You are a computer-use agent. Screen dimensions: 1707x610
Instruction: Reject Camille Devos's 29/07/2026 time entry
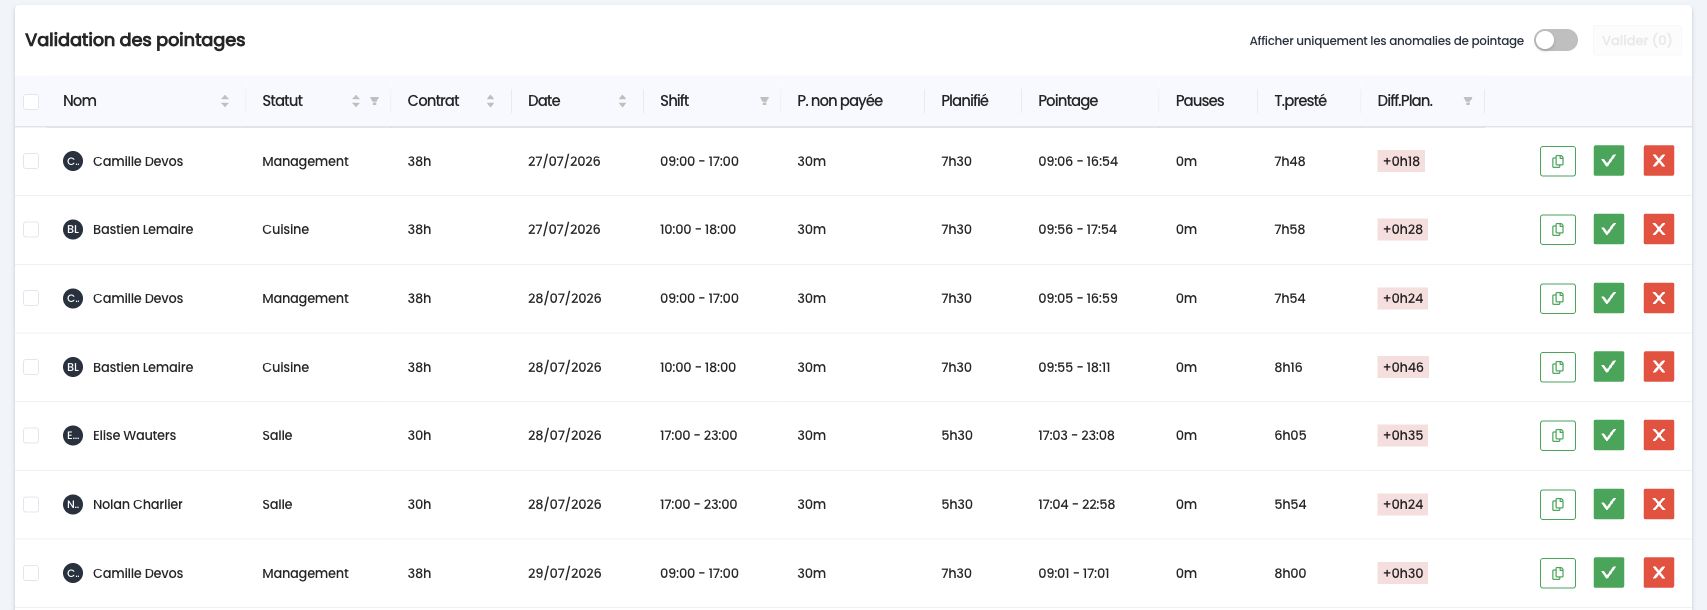(x=1658, y=573)
